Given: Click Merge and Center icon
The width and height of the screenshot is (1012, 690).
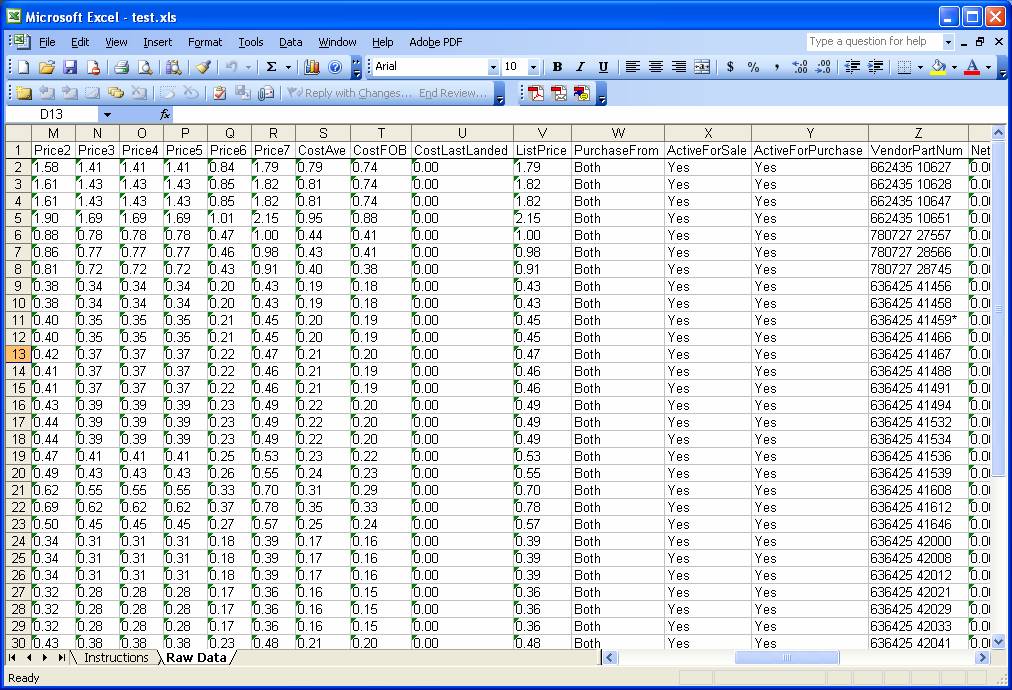Looking at the screenshot, I should click(702, 67).
